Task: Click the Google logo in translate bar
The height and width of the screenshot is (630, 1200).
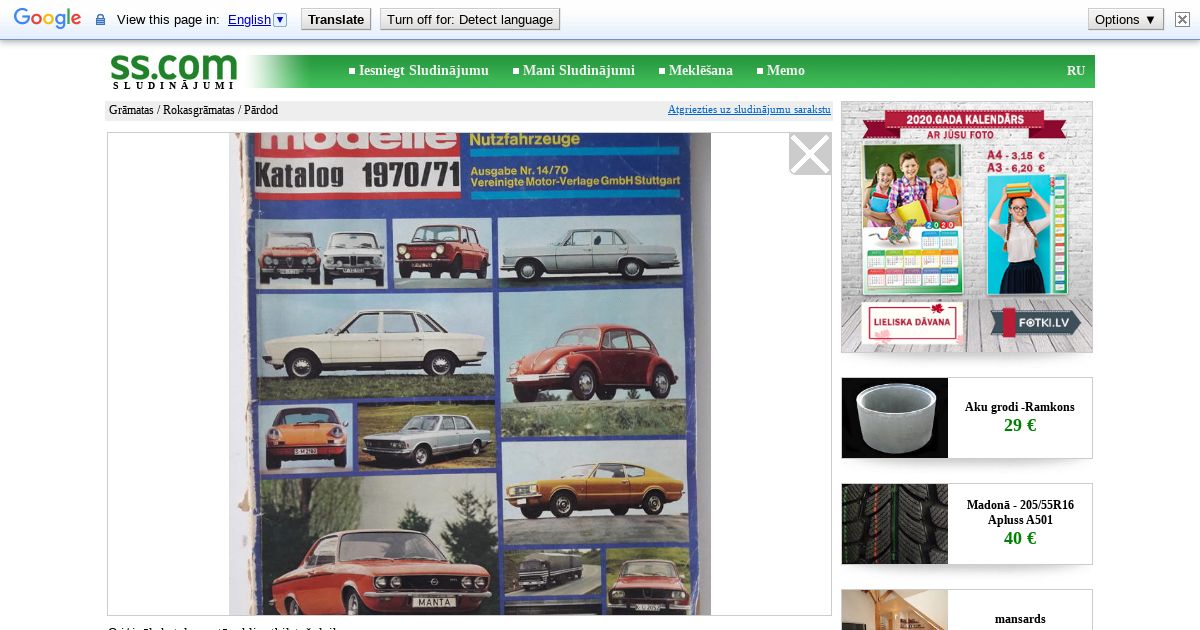Action: click(47, 19)
